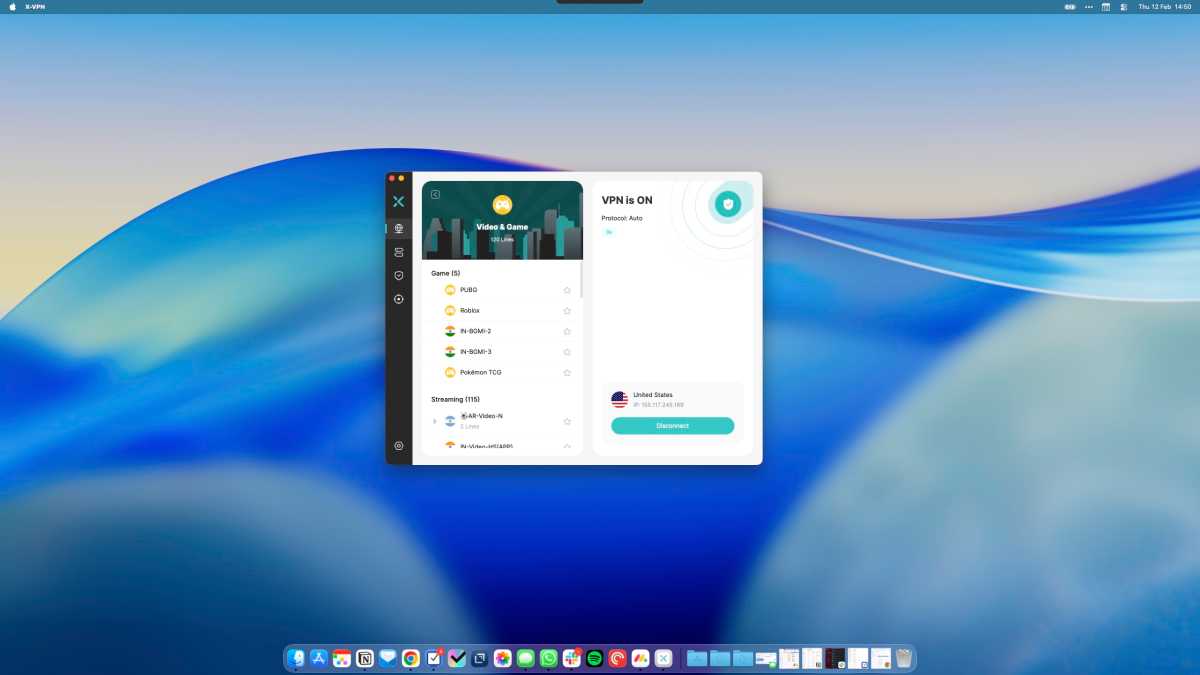This screenshot has width=1200, height=675.
Task: Click the back arrow in the Video & Game header
Action: click(x=435, y=194)
